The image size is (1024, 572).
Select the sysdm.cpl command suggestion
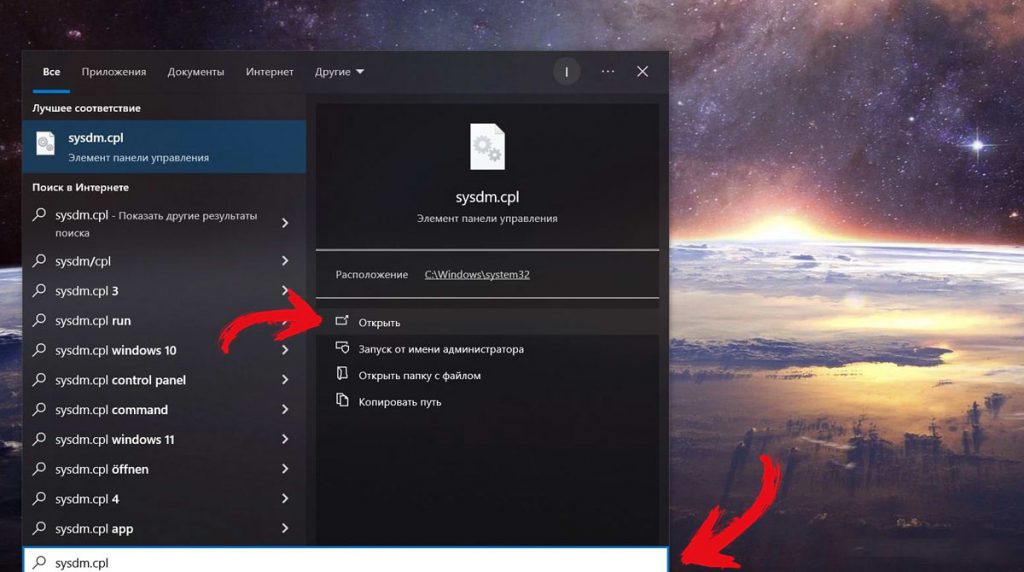(164, 410)
